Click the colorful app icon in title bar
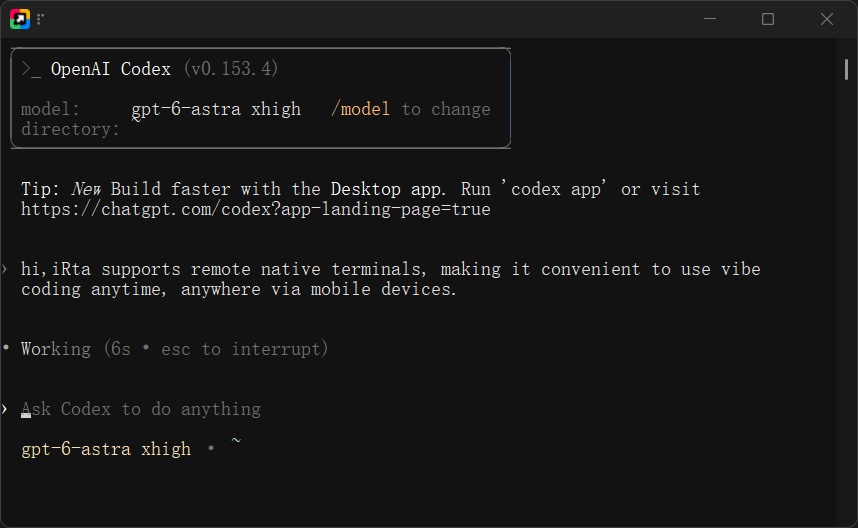The width and height of the screenshot is (858, 528). click(20, 19)
